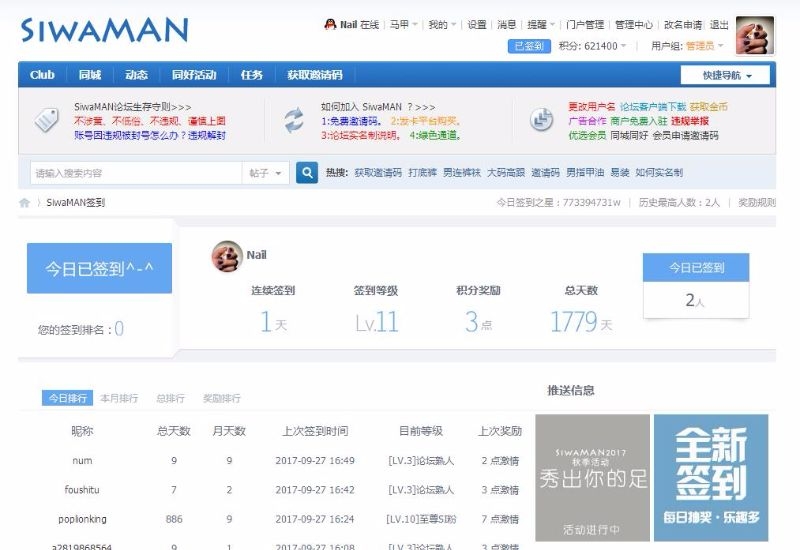800x550 pixels.
Task: Select the Club nav tab
Action: click(42, 75)
